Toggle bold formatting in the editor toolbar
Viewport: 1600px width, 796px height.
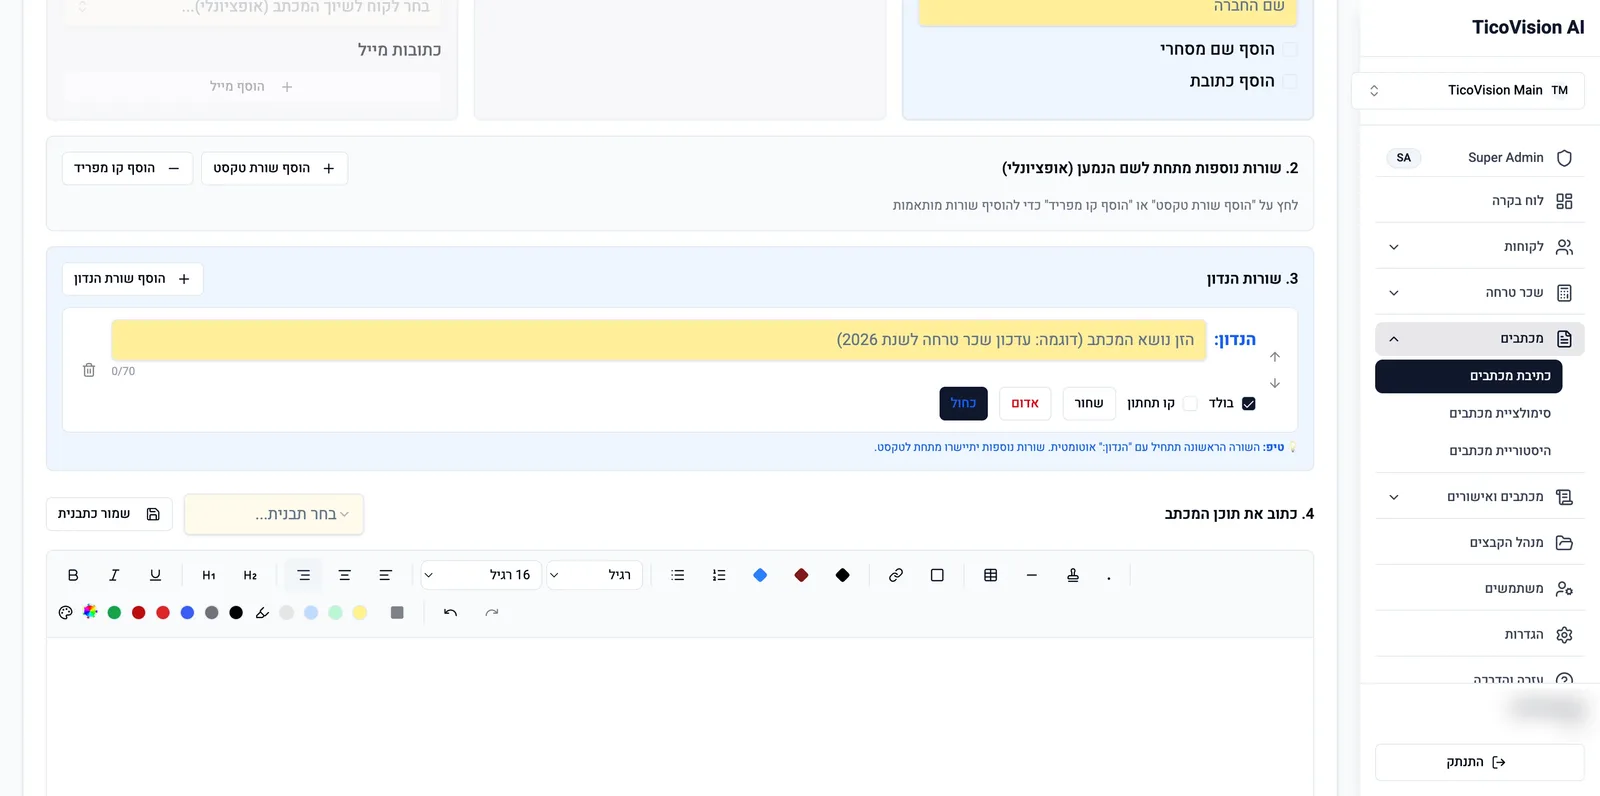click(x=73, y=575)
